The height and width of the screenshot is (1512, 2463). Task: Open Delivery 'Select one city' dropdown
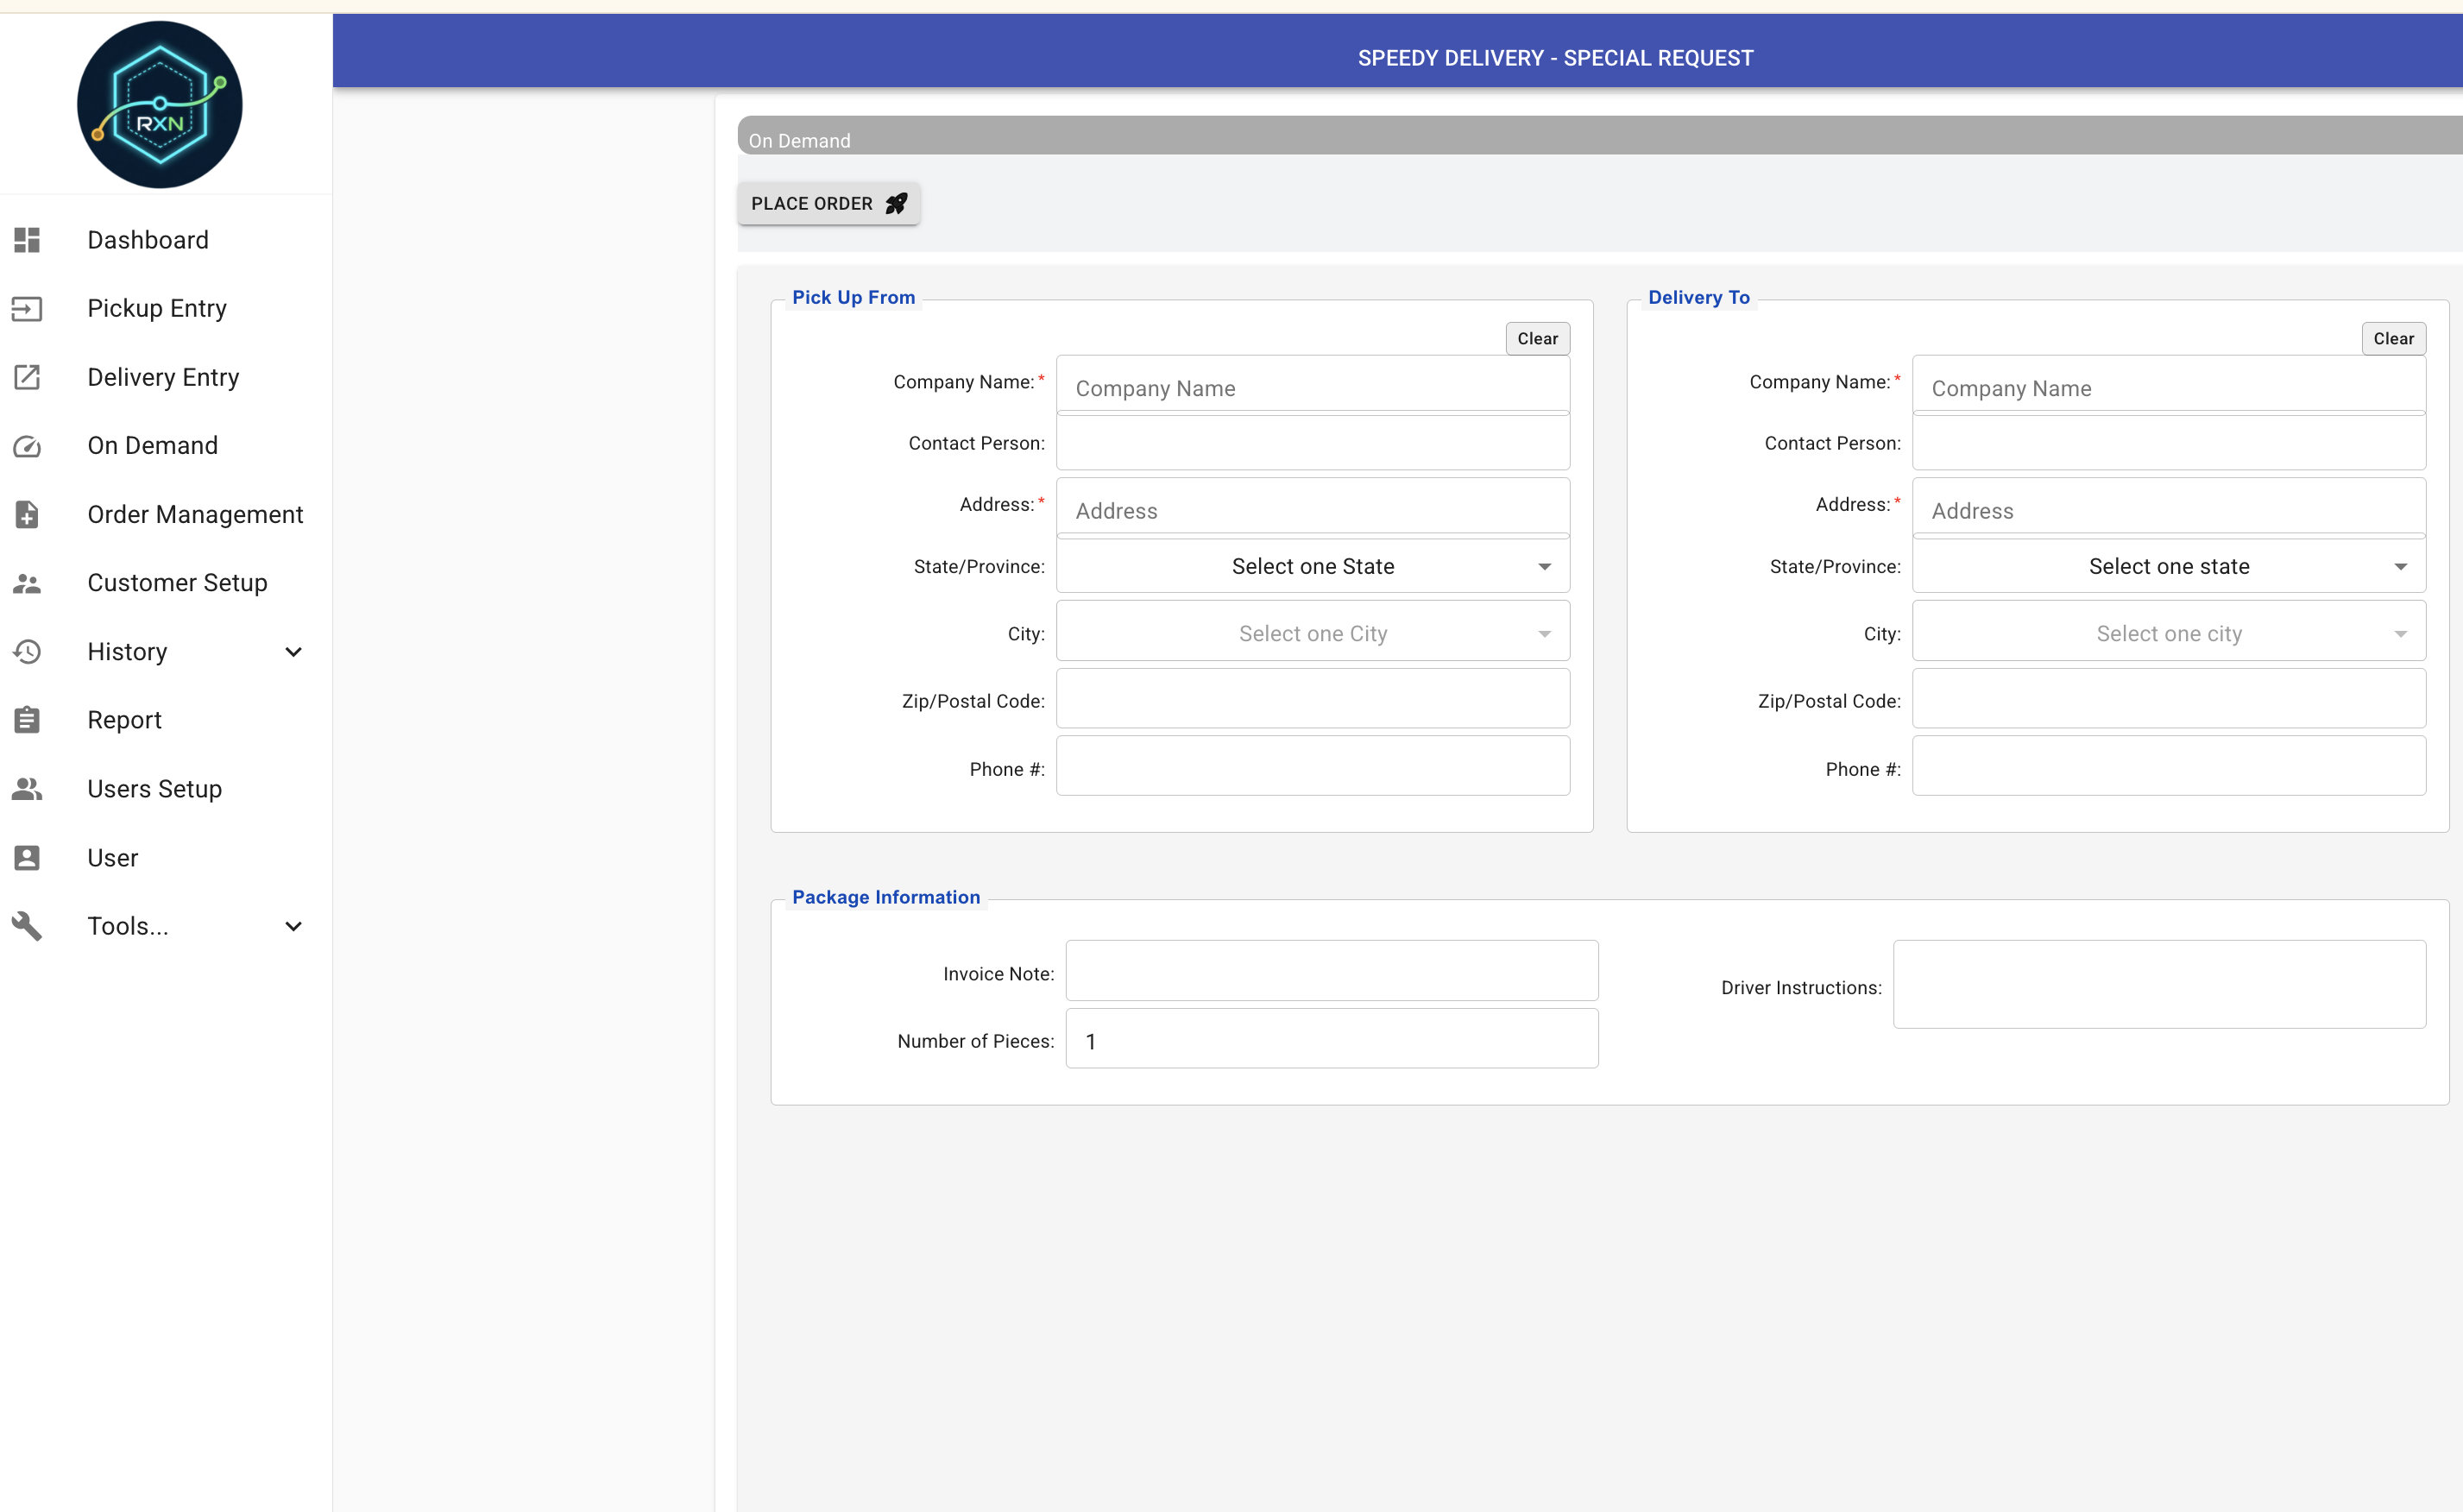pyautogui.click(x=2168, y=632)
